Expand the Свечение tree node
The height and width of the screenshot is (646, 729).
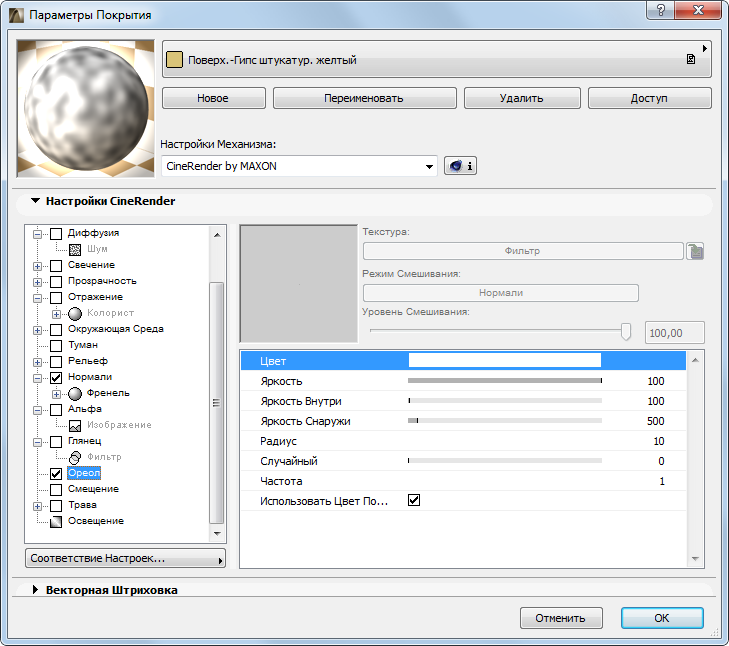pos(37,266)
